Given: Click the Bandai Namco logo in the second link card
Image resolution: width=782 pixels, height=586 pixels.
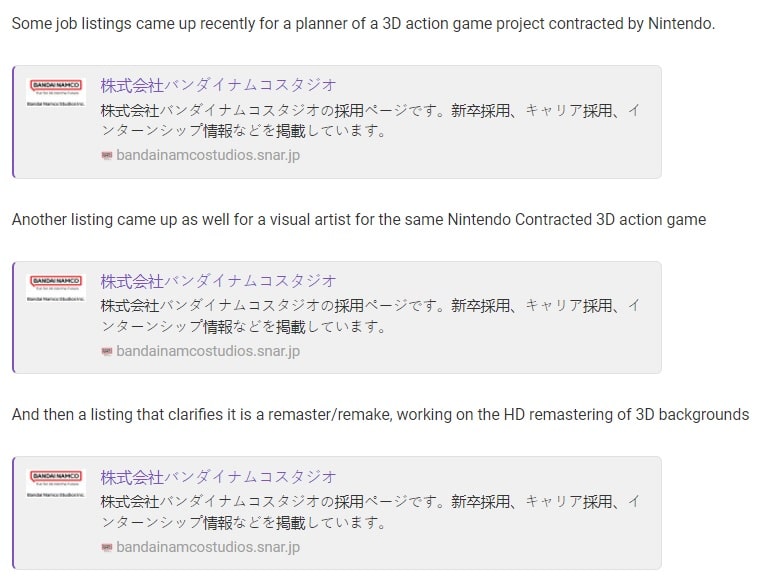Looking at the screenshot, I should [56, 288].
